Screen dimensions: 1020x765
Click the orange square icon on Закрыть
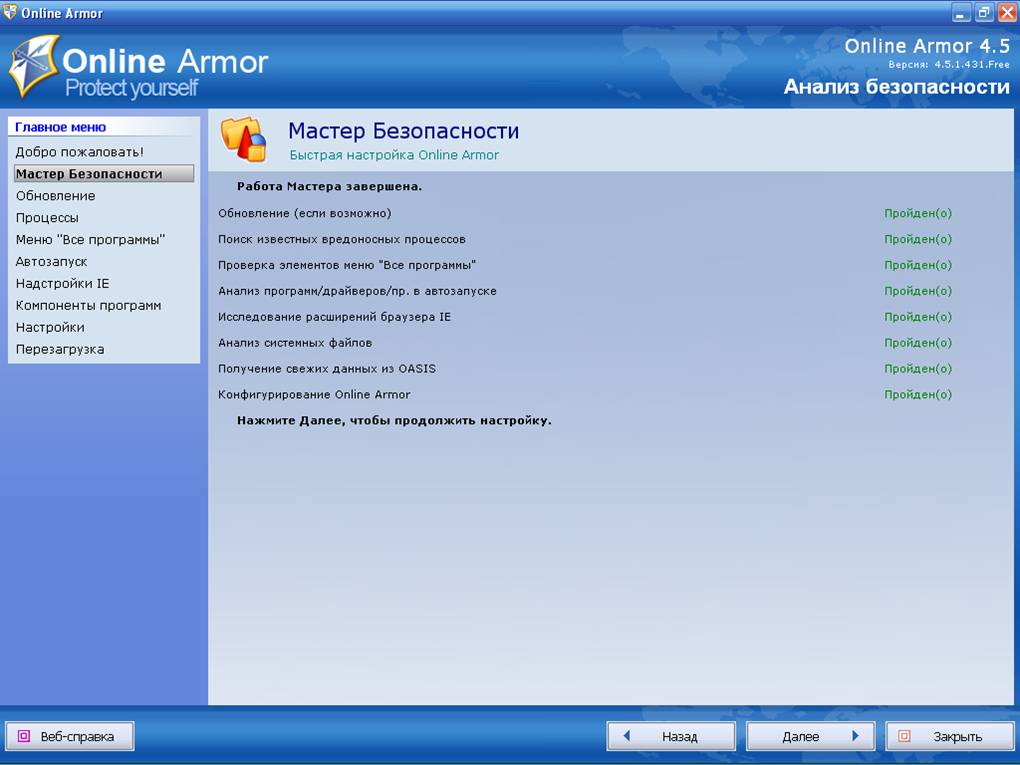(904, 736)
